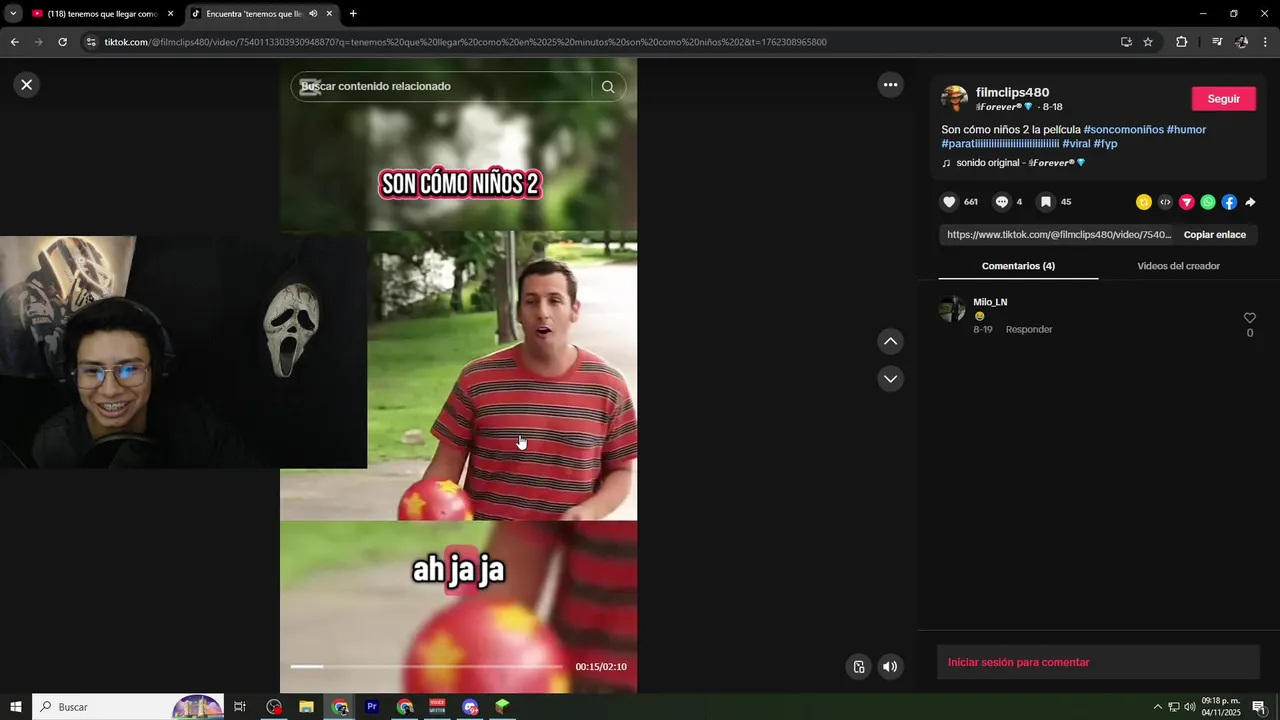The image size is (1280, 720).
Task: Open the tab search dropdown arrow
Action: 12,14
